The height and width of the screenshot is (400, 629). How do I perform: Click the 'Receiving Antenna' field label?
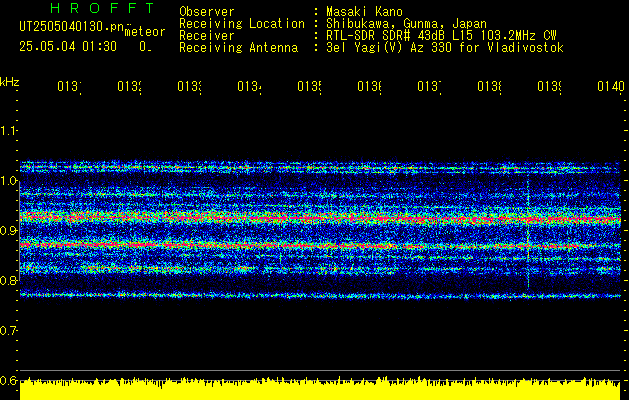pos(238,48)
